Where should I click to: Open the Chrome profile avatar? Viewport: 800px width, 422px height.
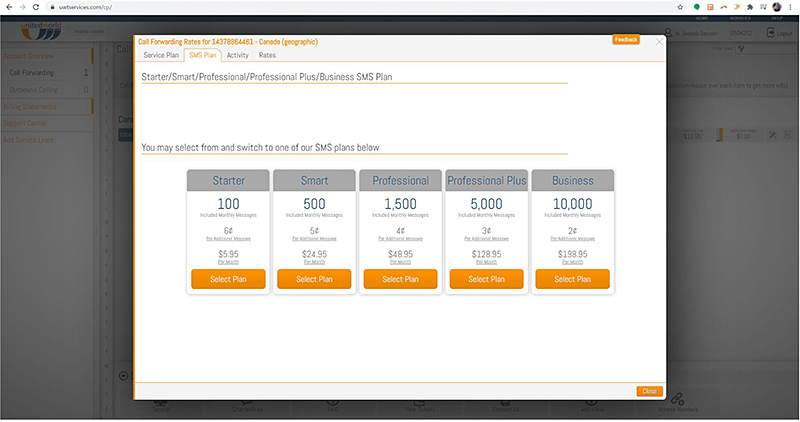click(777, 7)
